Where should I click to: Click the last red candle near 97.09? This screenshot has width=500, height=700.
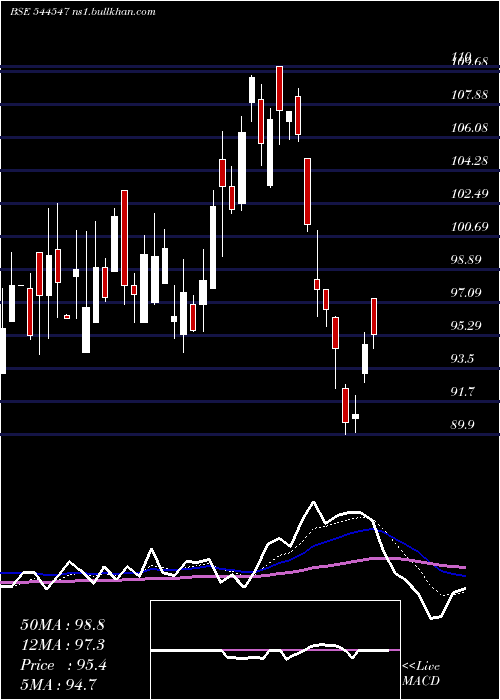click(374, 317)
